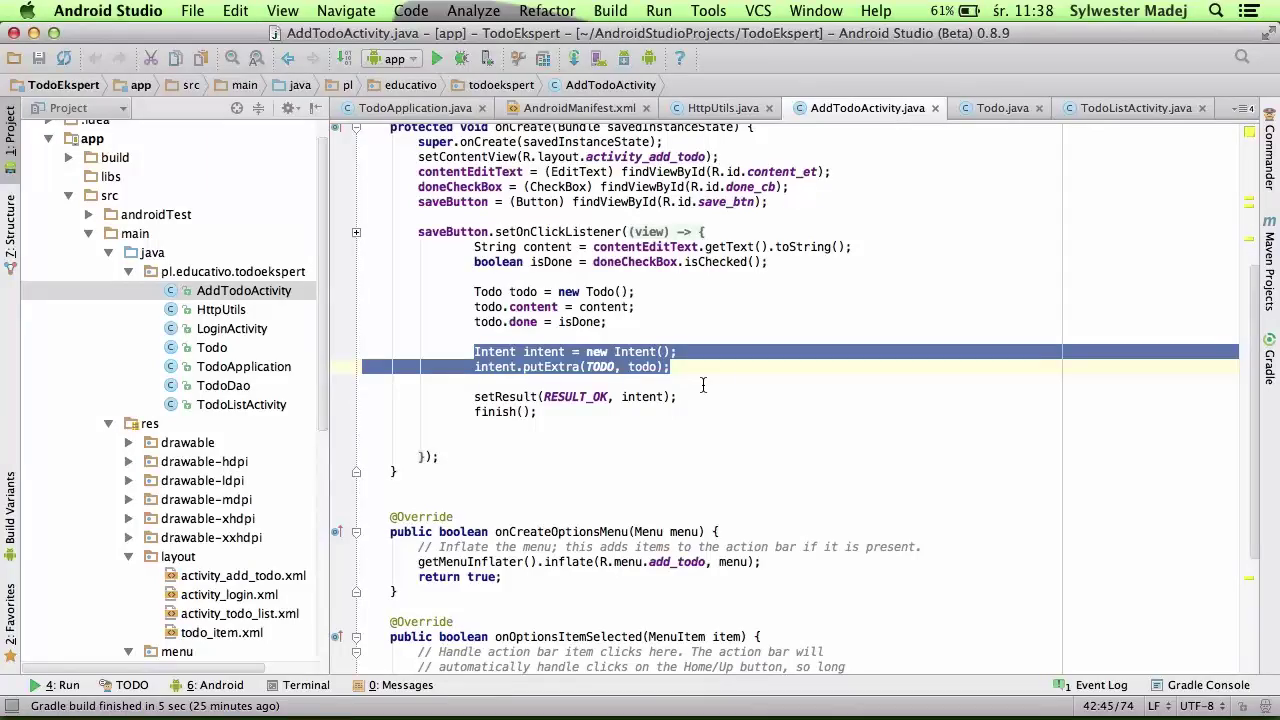Click the Save All toolbar icon
The image size is (1280, 720).
tap(39, 58)
